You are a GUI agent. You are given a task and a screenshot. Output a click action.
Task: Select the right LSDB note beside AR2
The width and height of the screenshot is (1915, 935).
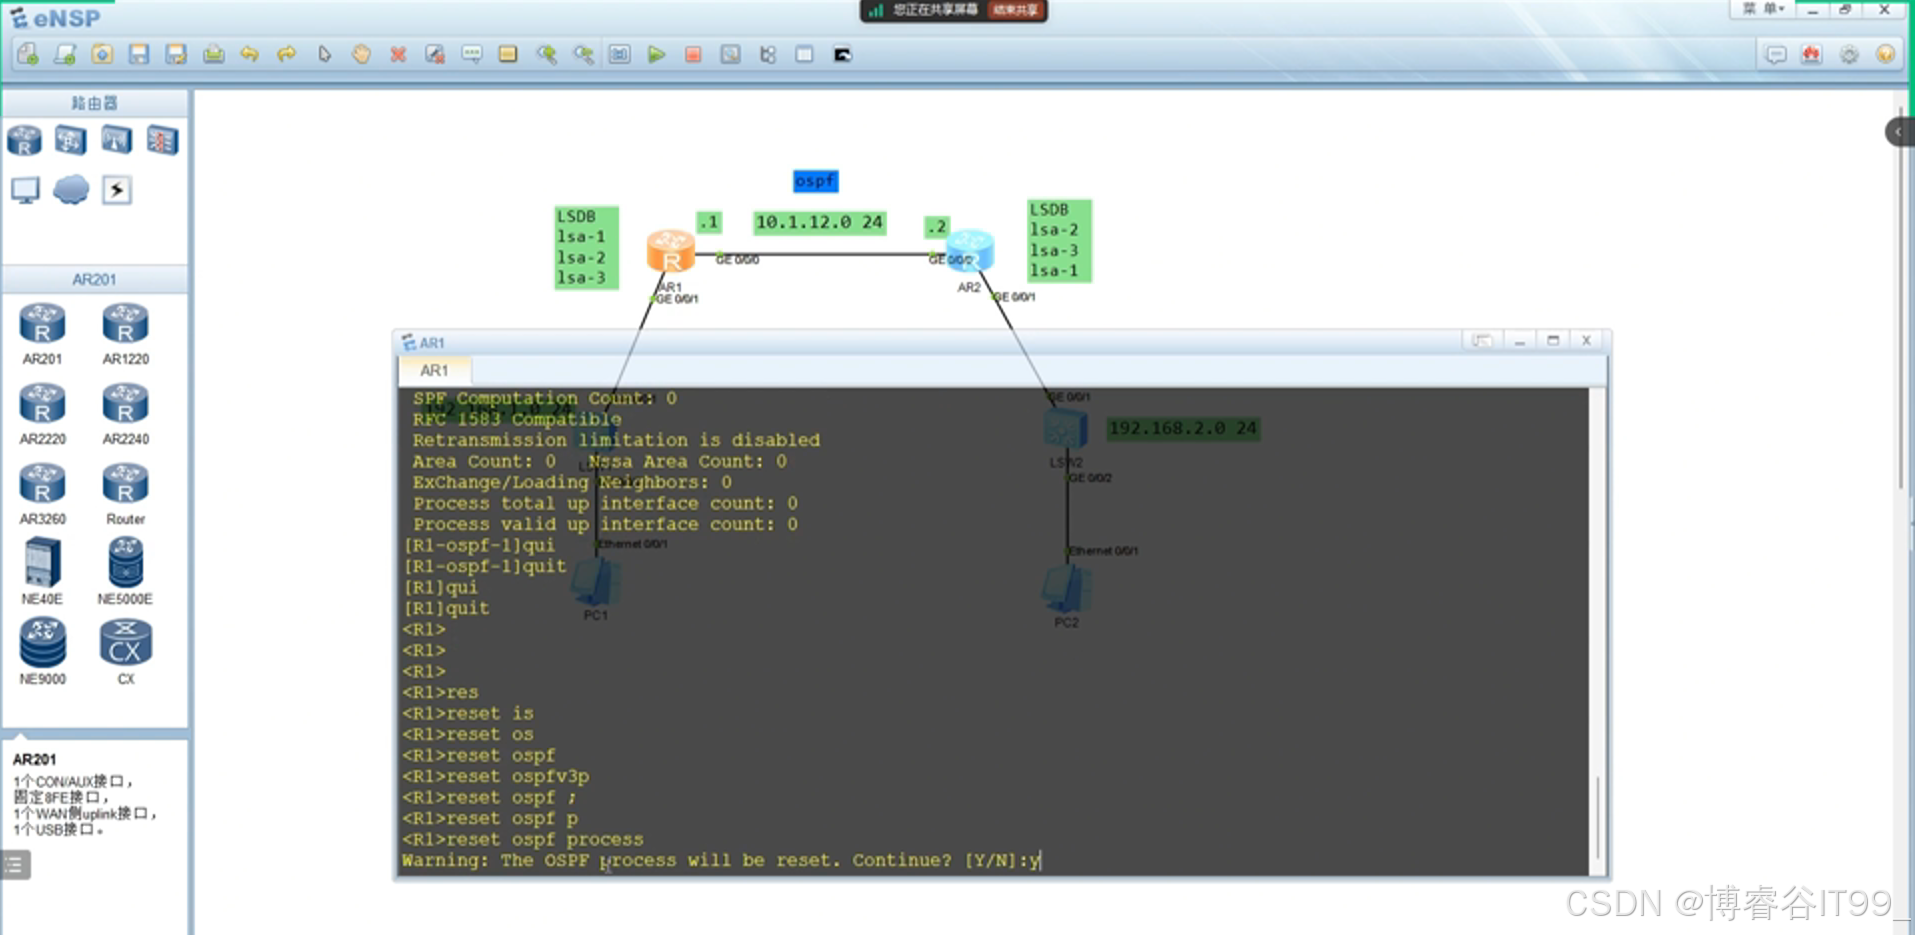[x=1059, y=240]
